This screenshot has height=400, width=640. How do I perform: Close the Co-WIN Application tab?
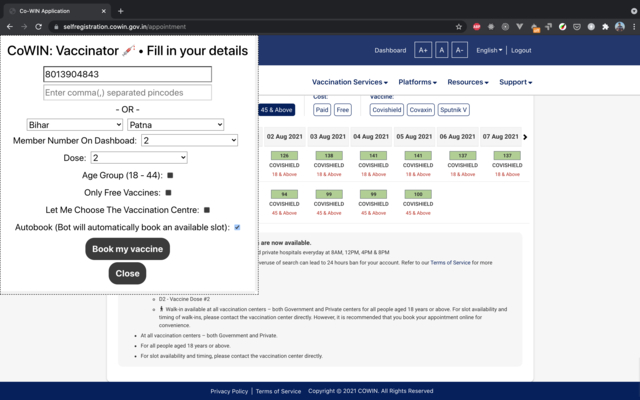104,11
